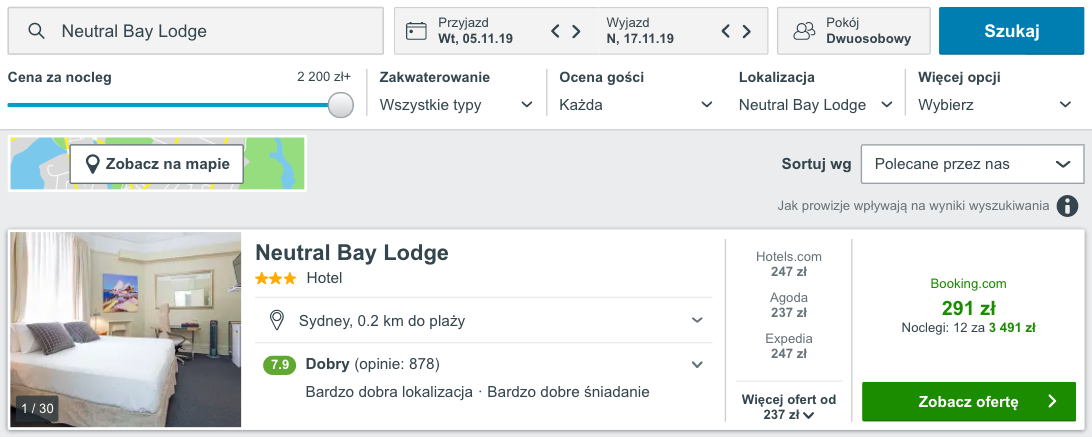Viewport: 1092px width, 437px height.
Task: Click the search magnifier icon
Action: pyautogui.click(x=36, y=31)
